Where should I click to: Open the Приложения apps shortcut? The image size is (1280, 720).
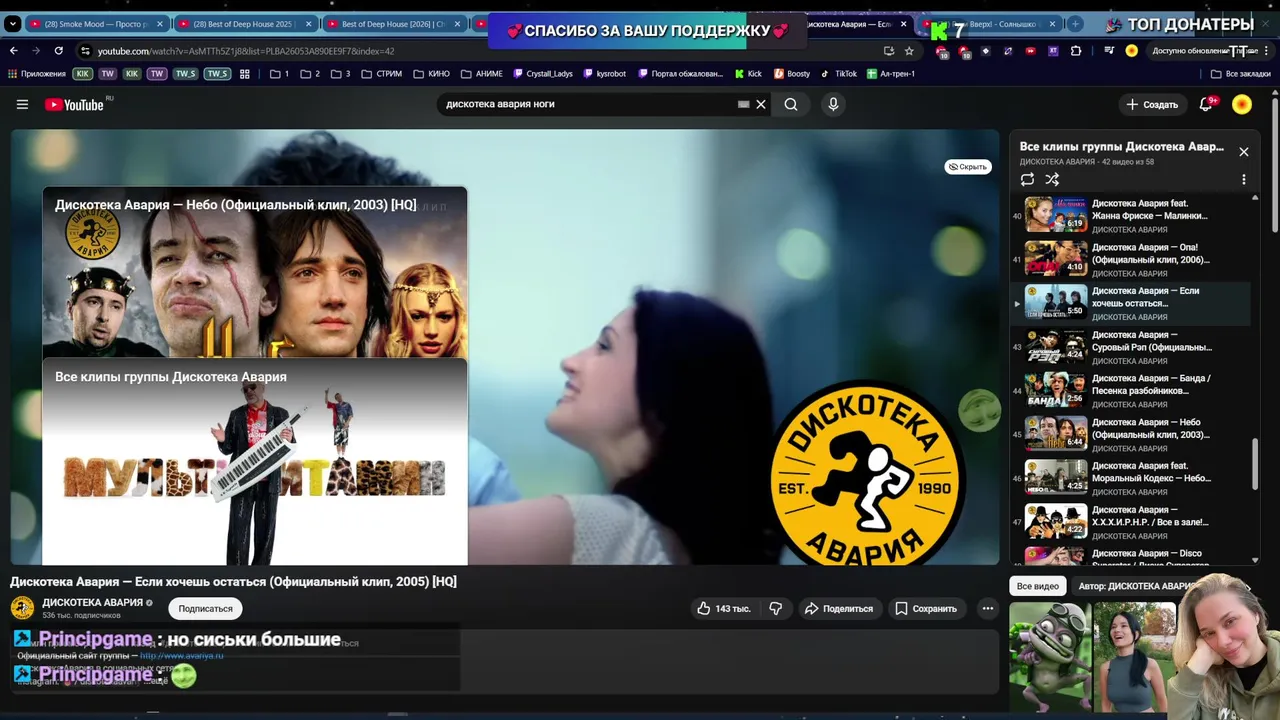click(x=37, y=73)
